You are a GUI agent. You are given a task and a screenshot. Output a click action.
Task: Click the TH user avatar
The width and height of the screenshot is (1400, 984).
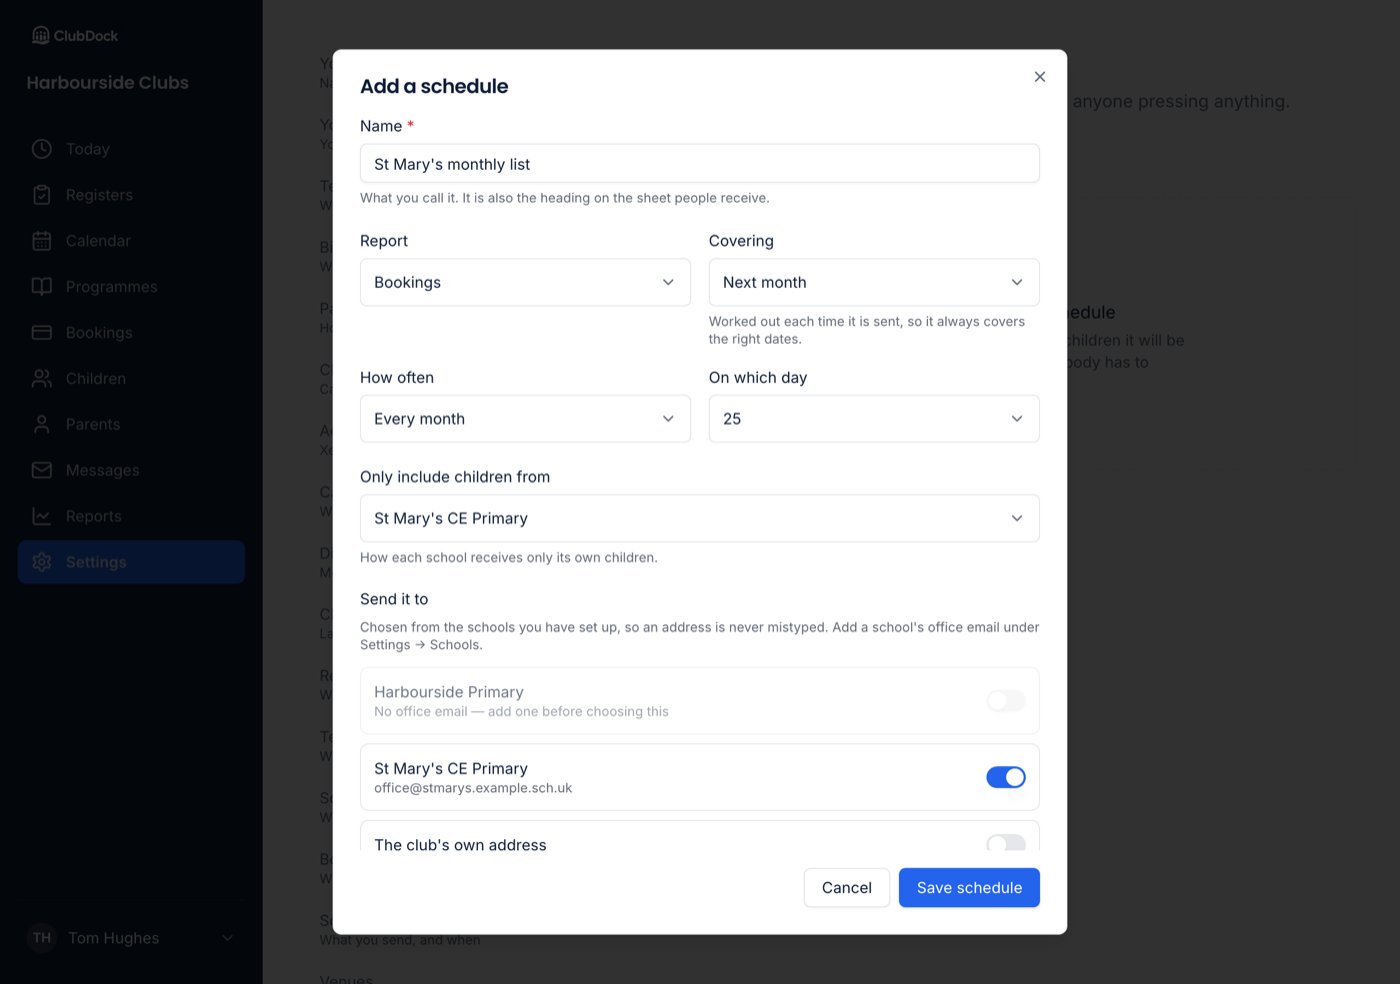(42, 938)
